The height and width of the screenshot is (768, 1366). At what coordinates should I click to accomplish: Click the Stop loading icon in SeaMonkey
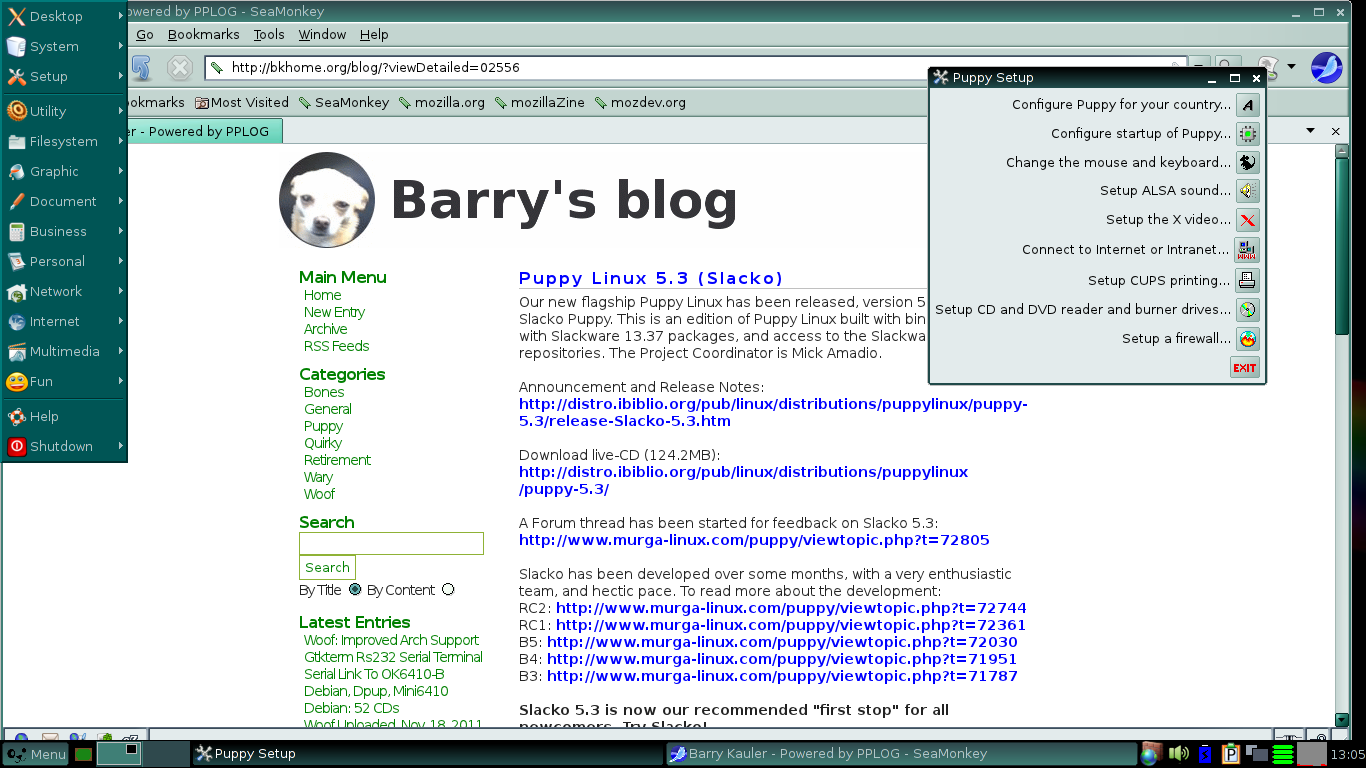click(179, 67)
